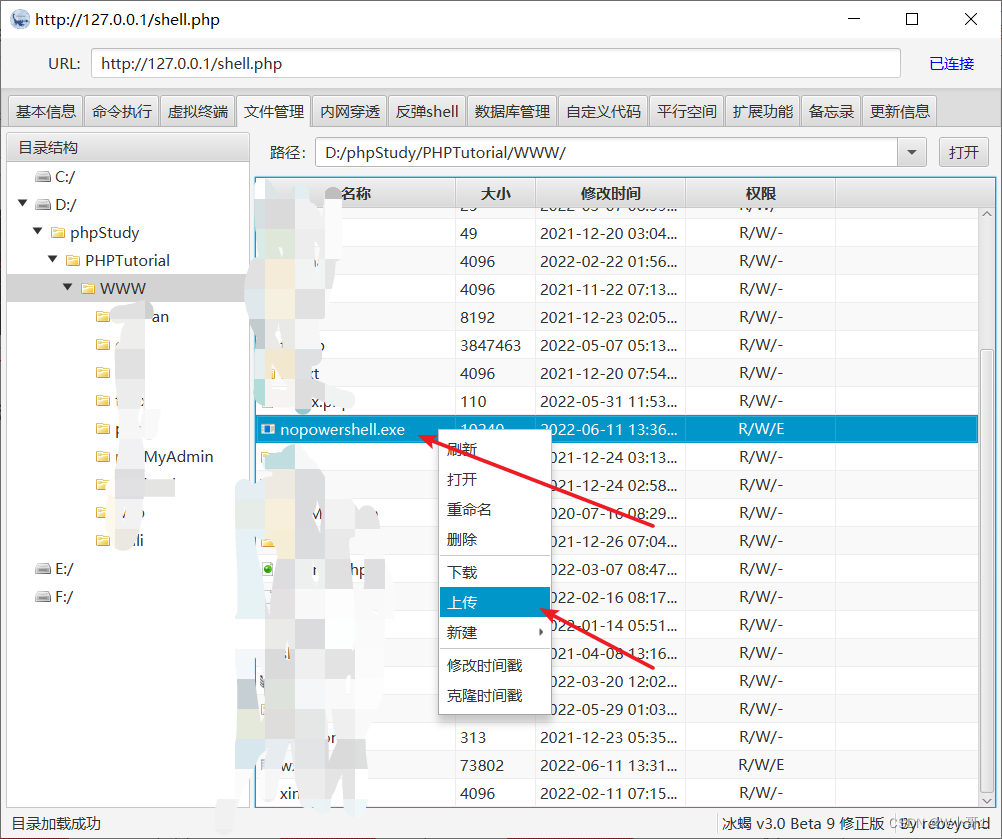
Task: Click the 目录加载成功 status text
Action: point(56,823)
